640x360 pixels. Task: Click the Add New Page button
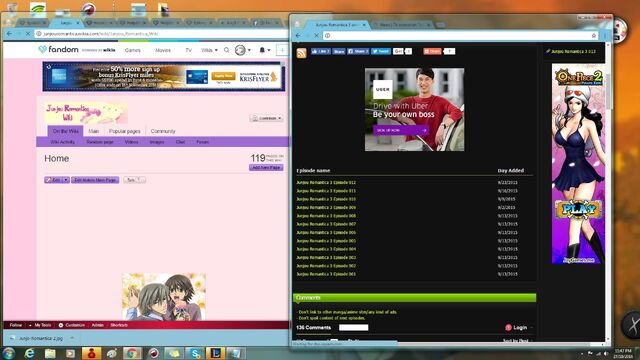click(x=266, y=168)
